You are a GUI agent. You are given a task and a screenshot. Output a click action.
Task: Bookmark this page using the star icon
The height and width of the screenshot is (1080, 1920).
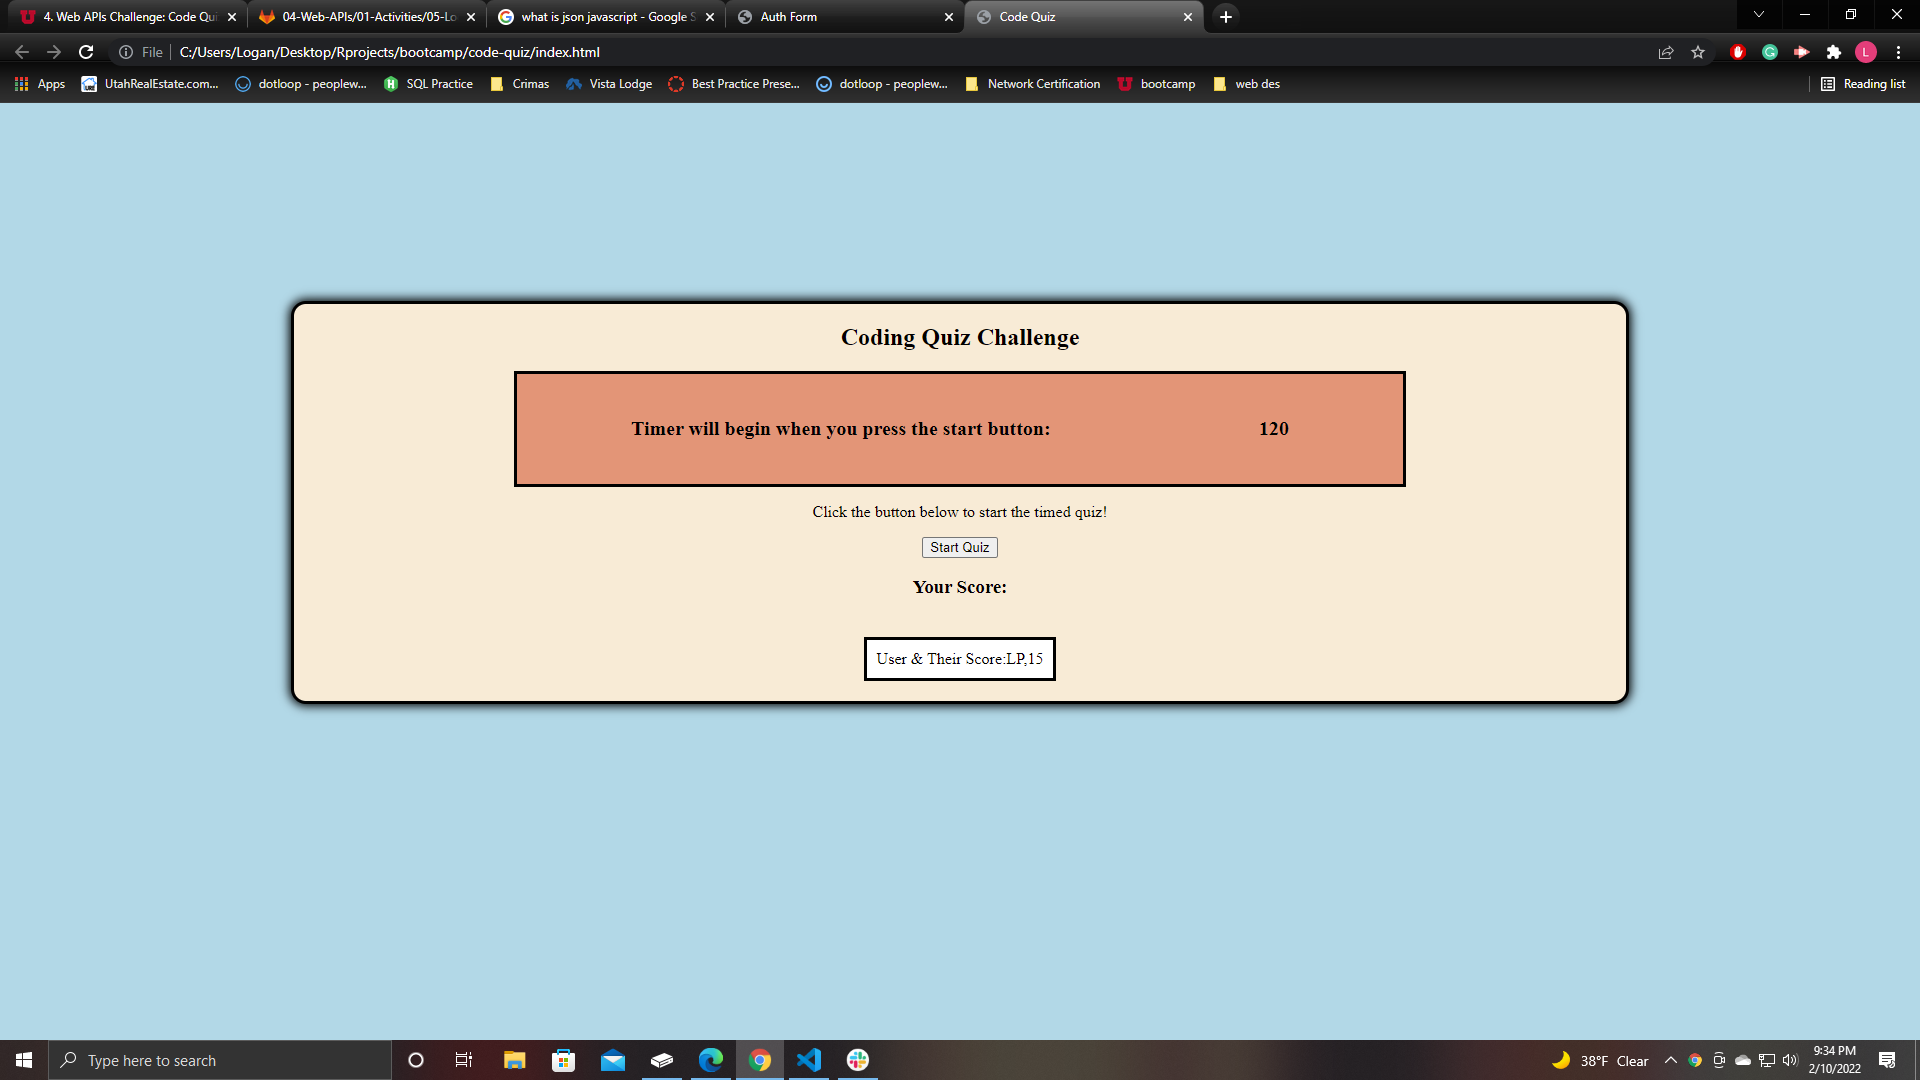click(1697, 52)
